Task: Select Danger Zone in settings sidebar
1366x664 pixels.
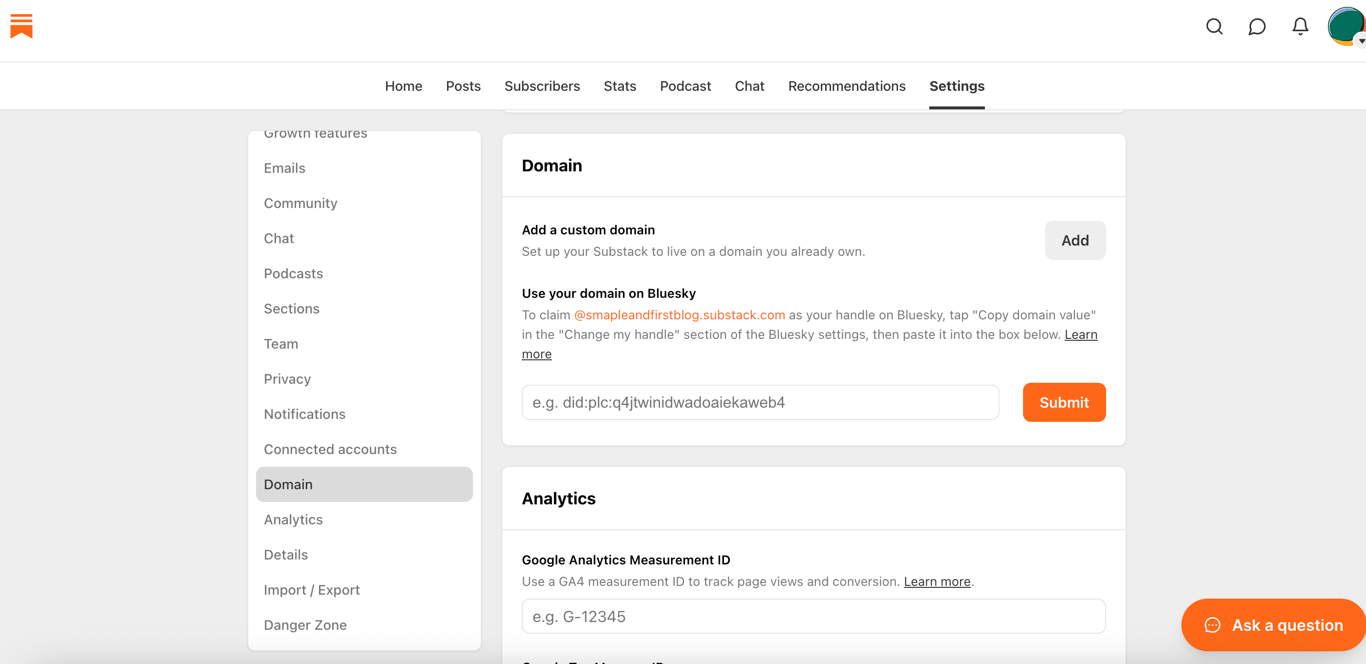Action: 305,625
